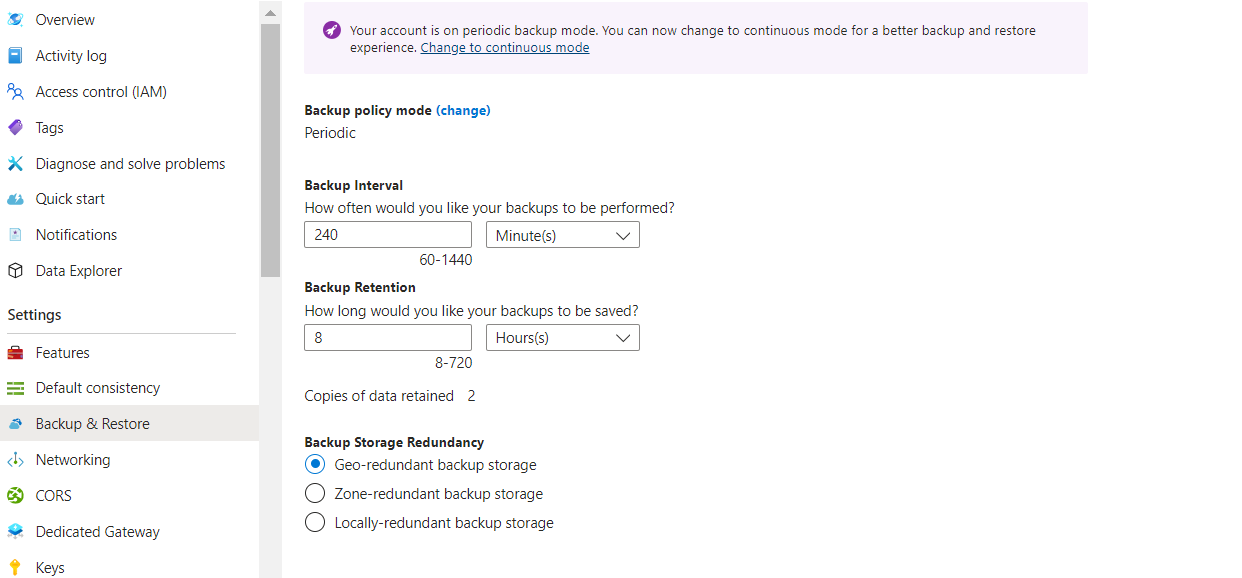Choose Locally-redundant backup storage
Image resolution: width=1242 pixels, height=578 pixels.
[315, 522]
